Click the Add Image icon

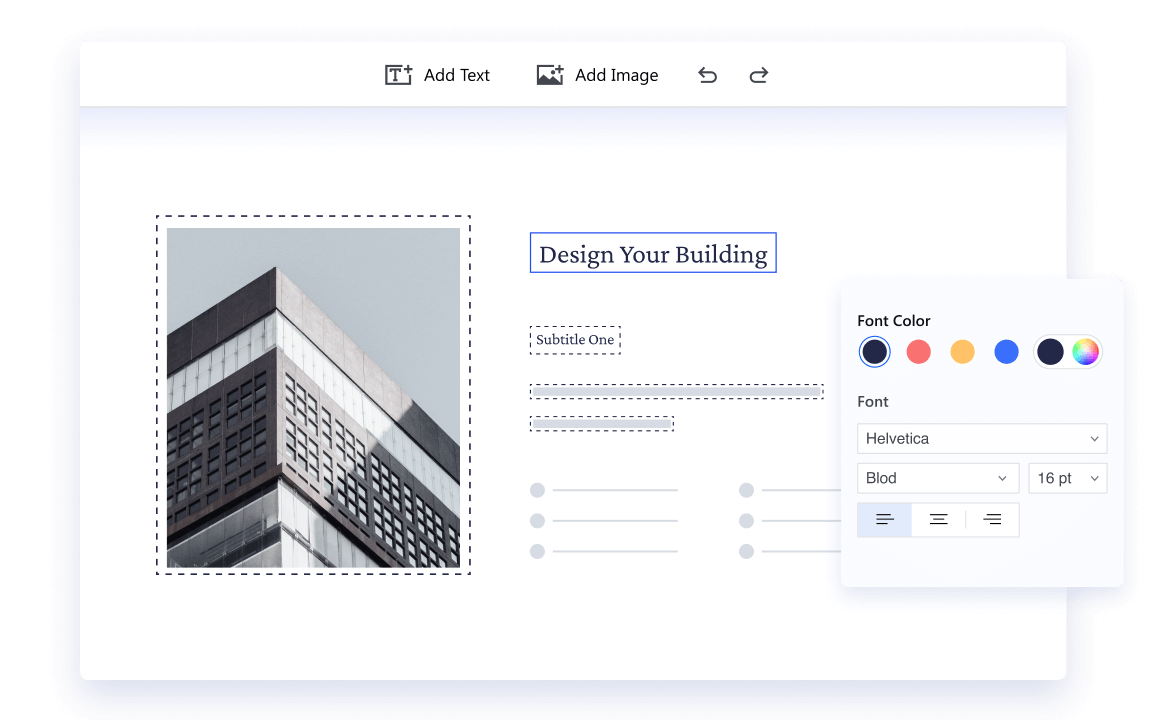tap(550, 75)
